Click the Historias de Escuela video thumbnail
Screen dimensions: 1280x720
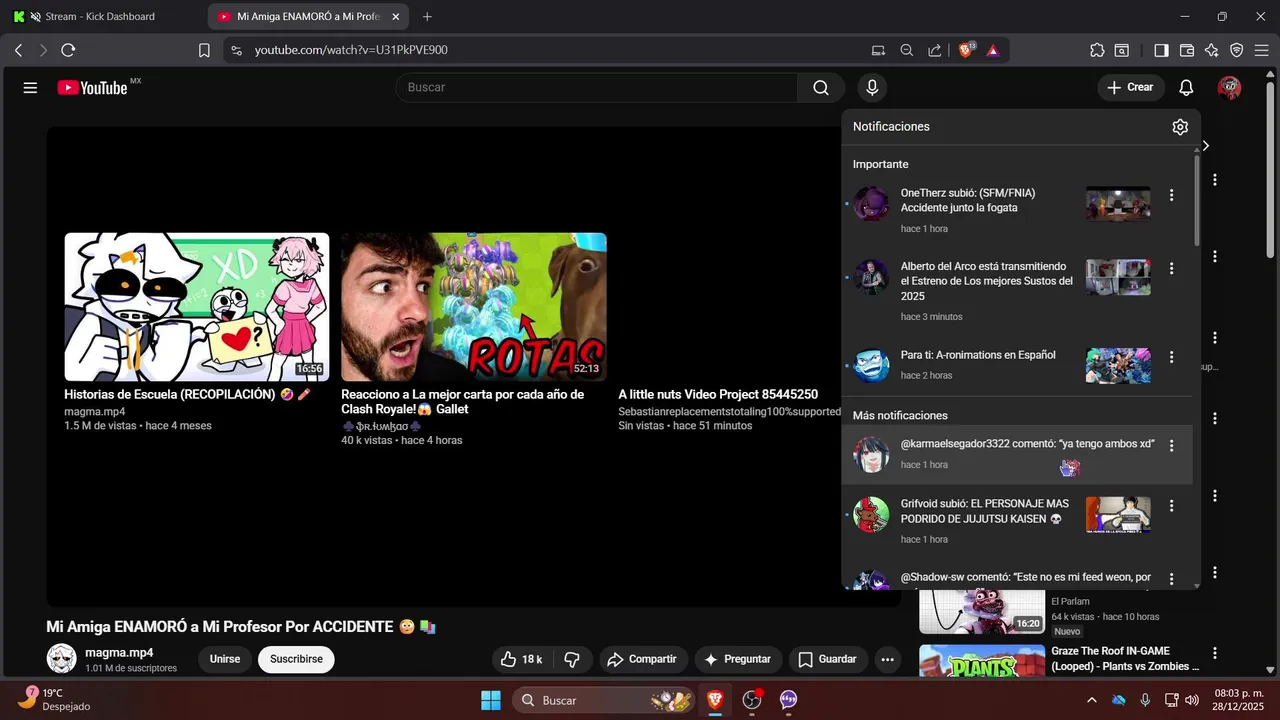pos(197,307)
